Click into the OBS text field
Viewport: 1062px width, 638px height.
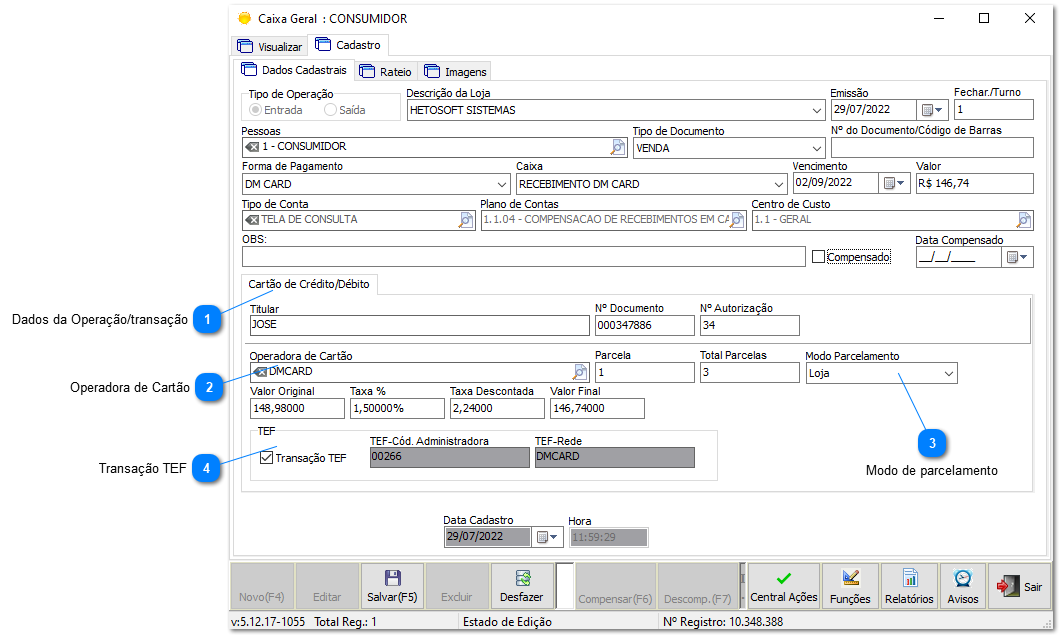coord(523,257)
